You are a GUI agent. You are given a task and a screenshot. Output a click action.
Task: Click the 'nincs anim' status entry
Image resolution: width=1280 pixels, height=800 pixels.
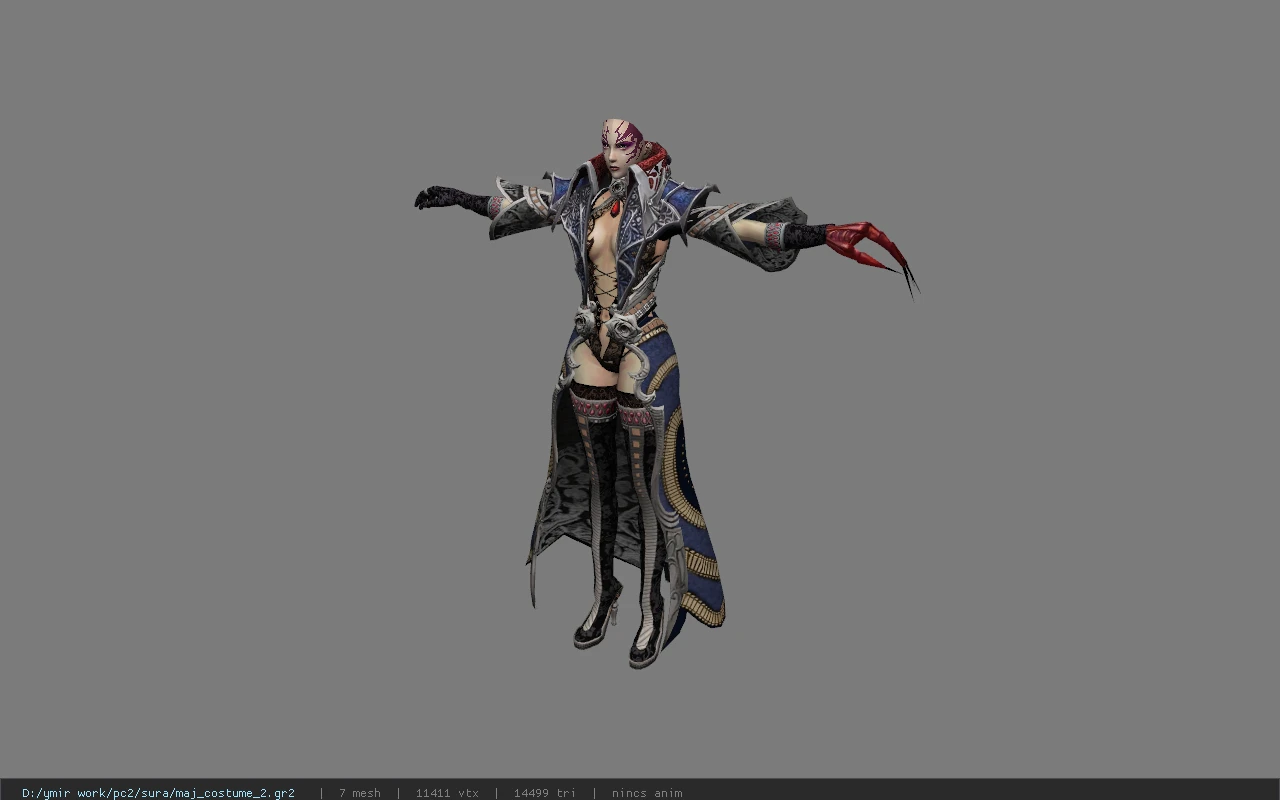click(647, 793)
